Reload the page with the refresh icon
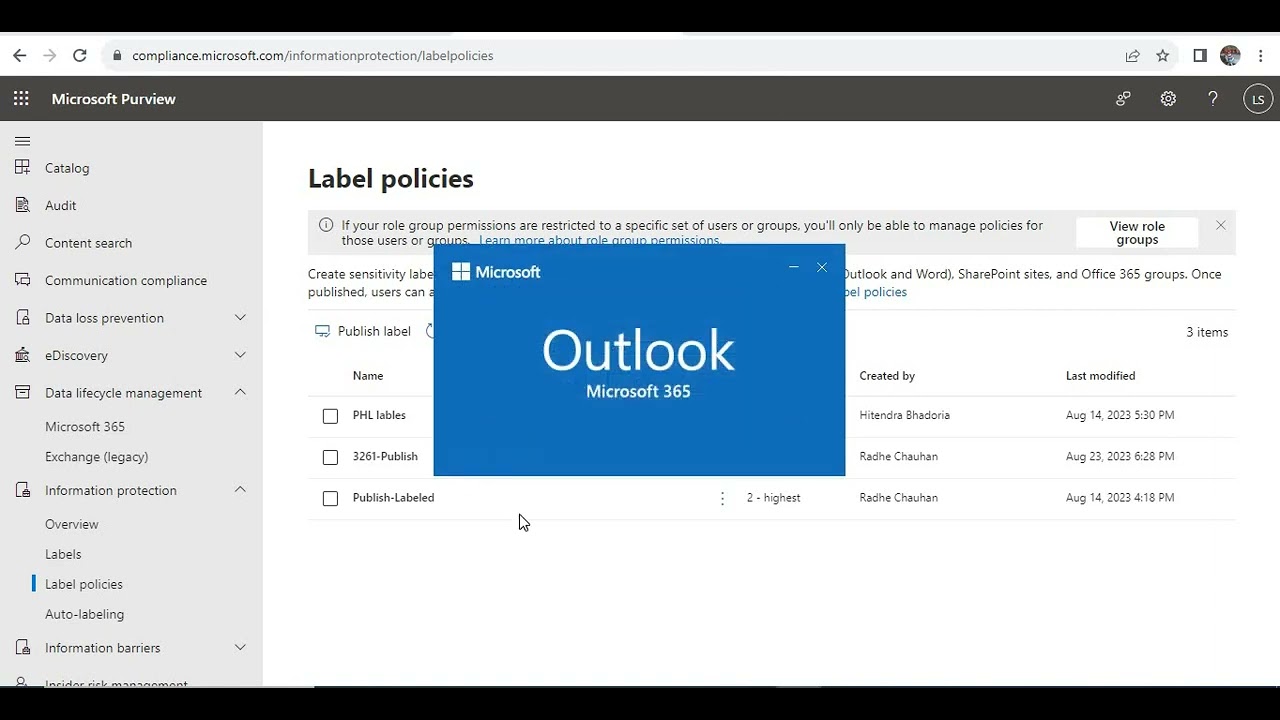This screenshot has height=720, width=1280. (x=80, y=56)
